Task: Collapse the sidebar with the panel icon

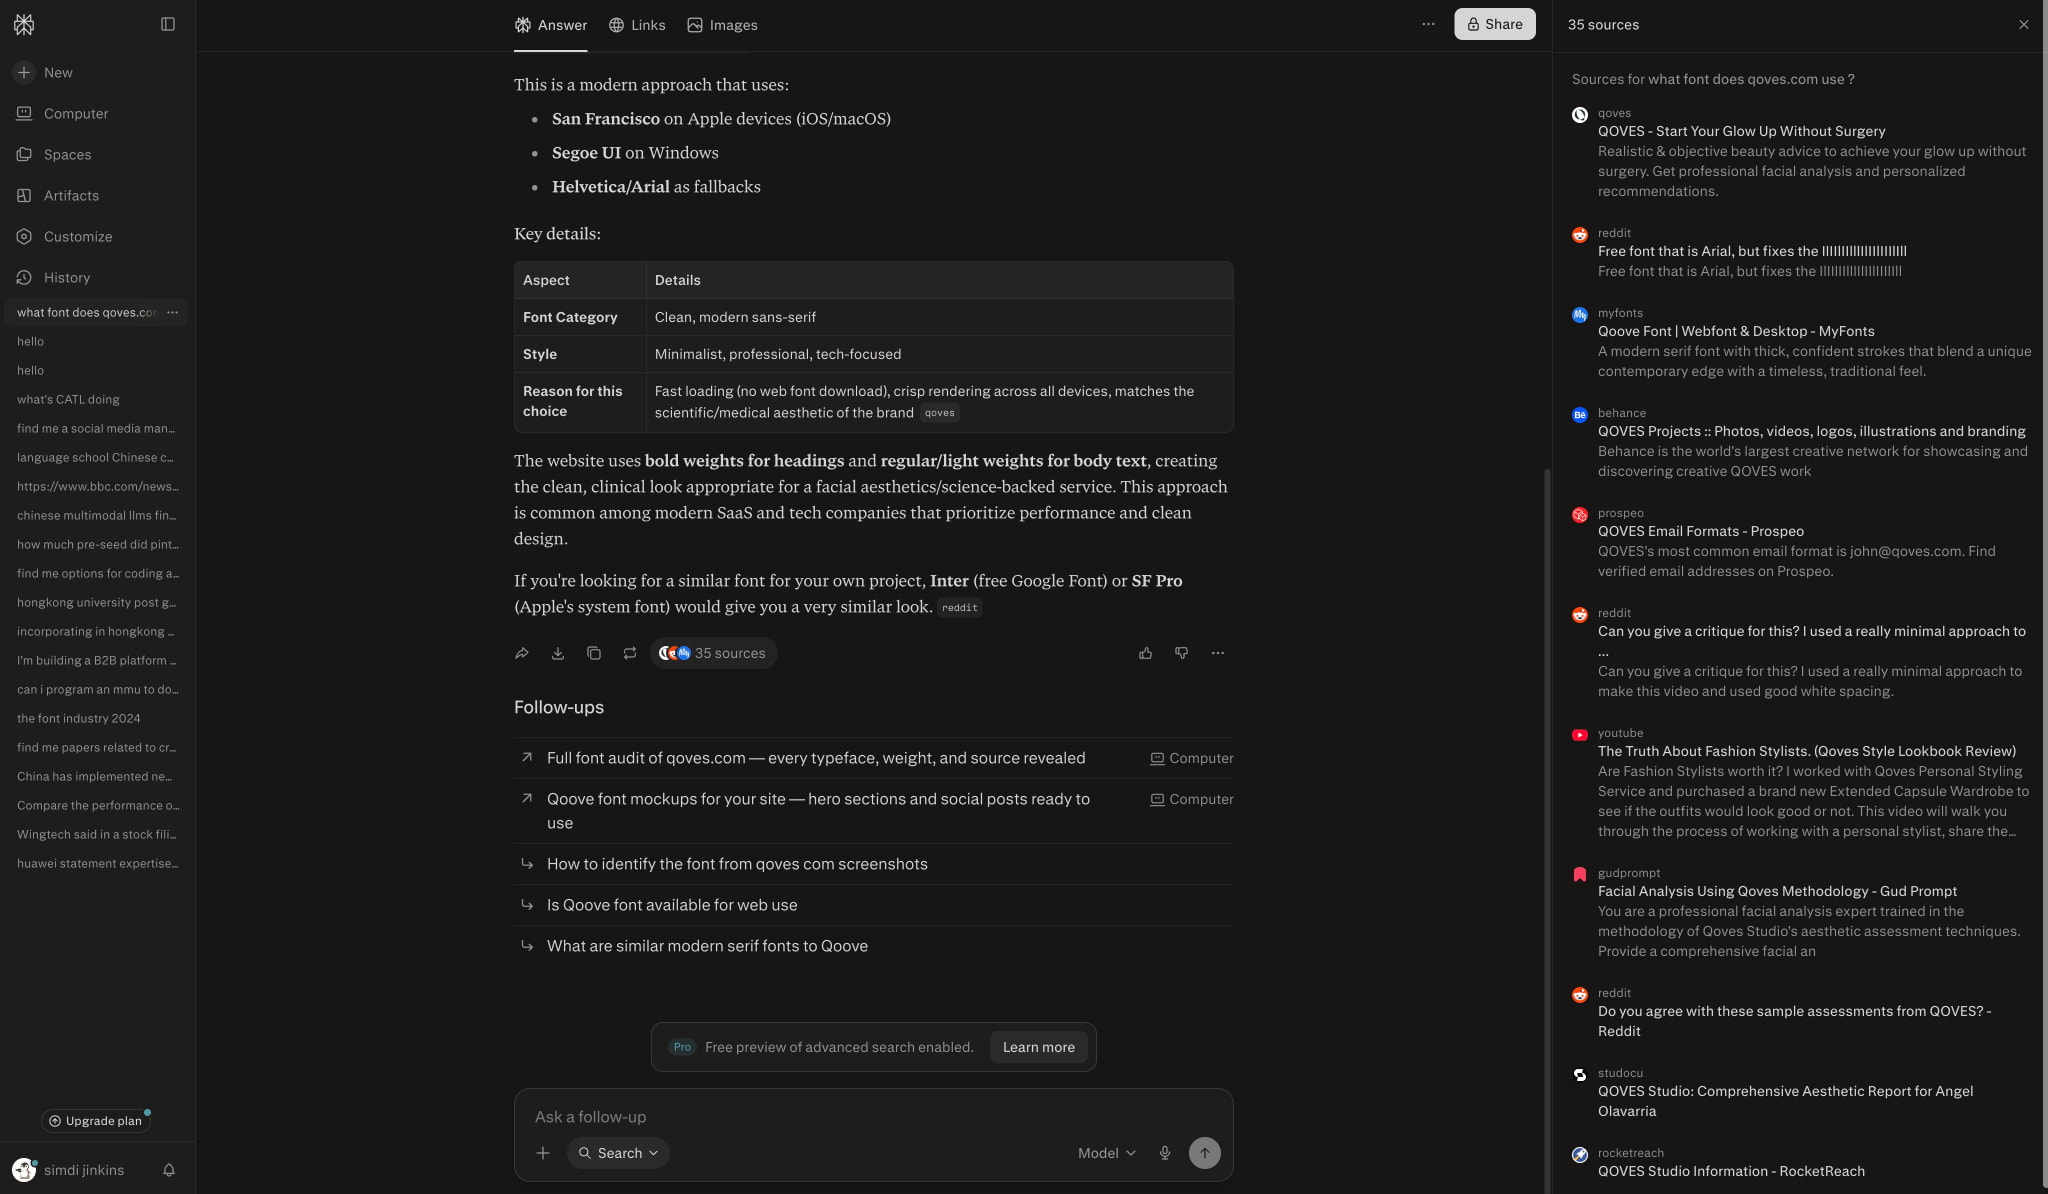Action: (x=168, y=24)
